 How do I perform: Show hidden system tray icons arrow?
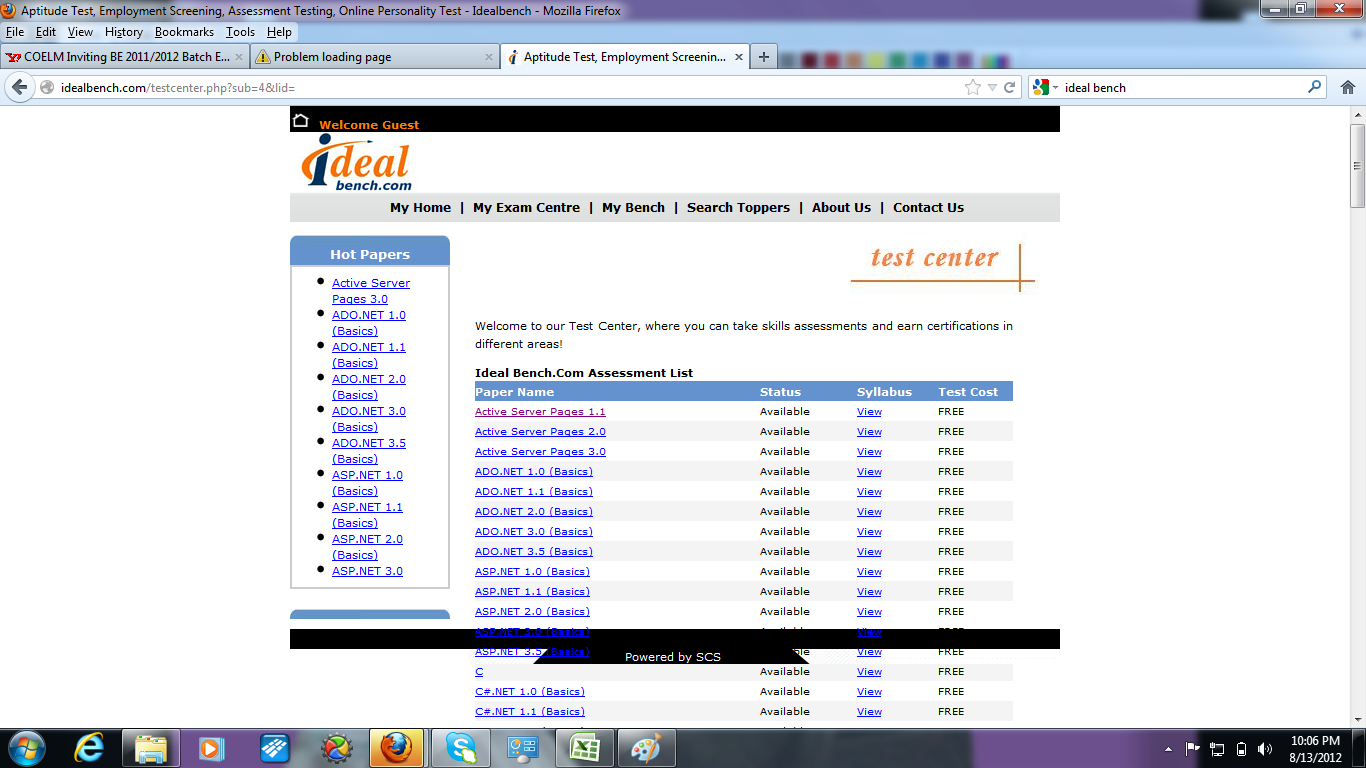point(1168,749)
